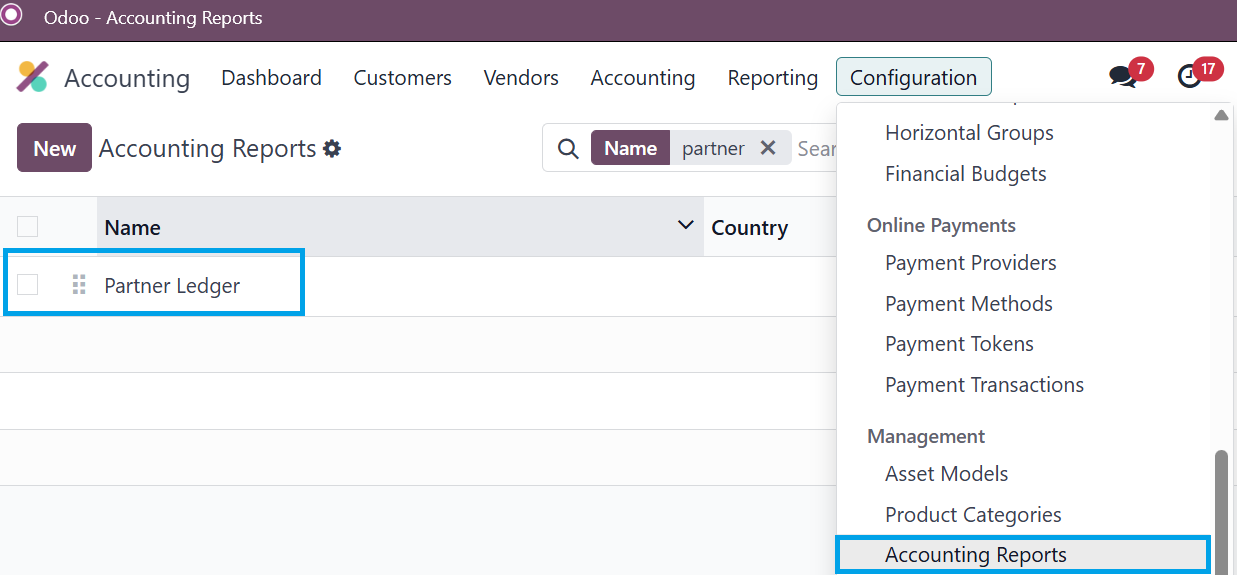Click the Odoo window icon in title bar

click(12, 17)
